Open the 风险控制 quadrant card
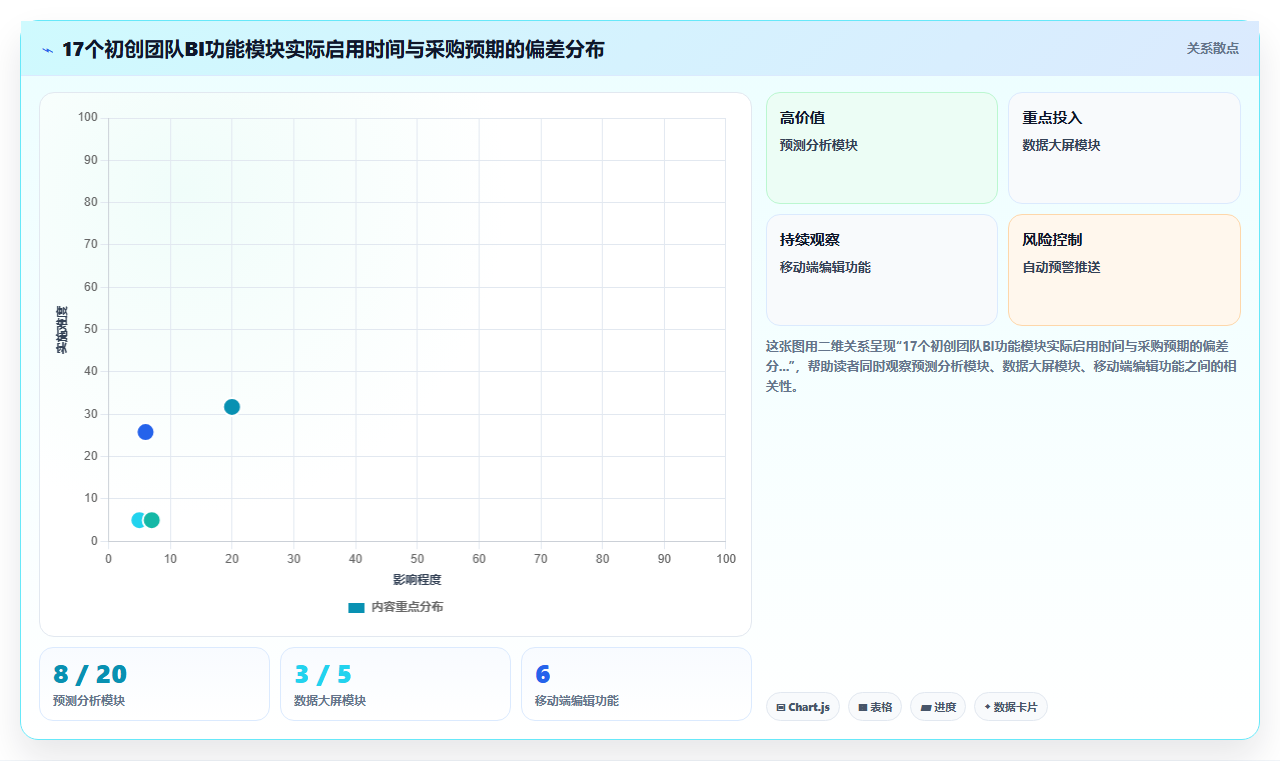This screenshot has height=761, width=1280. pos(1124,270)
